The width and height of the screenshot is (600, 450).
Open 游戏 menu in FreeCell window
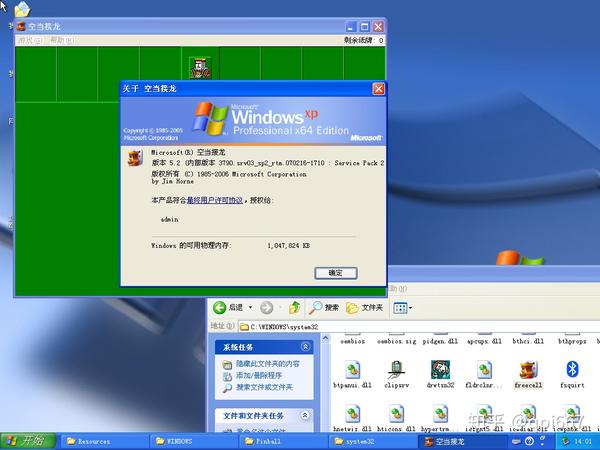click(30, 40)
